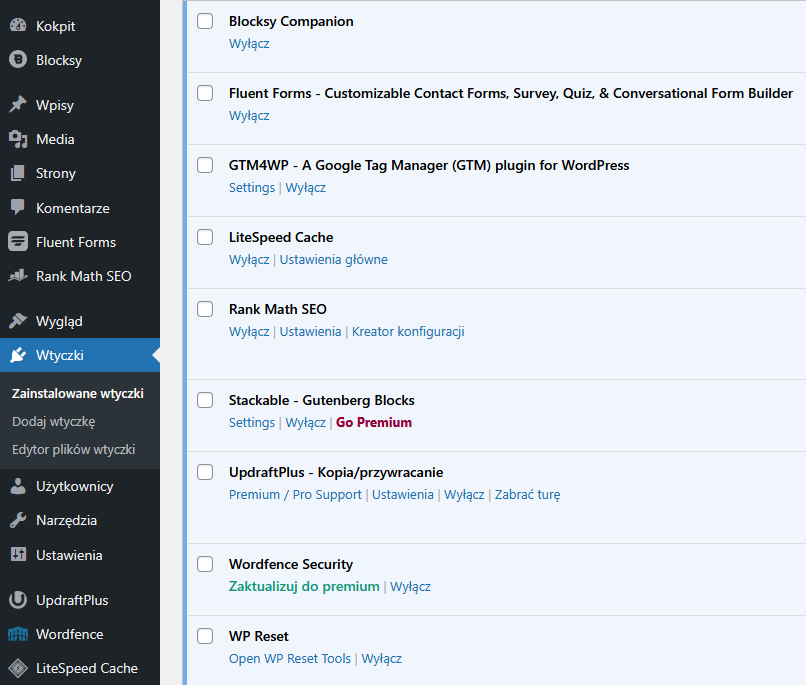Click the Blocksy logo icon in sidebar

point(18,60)
